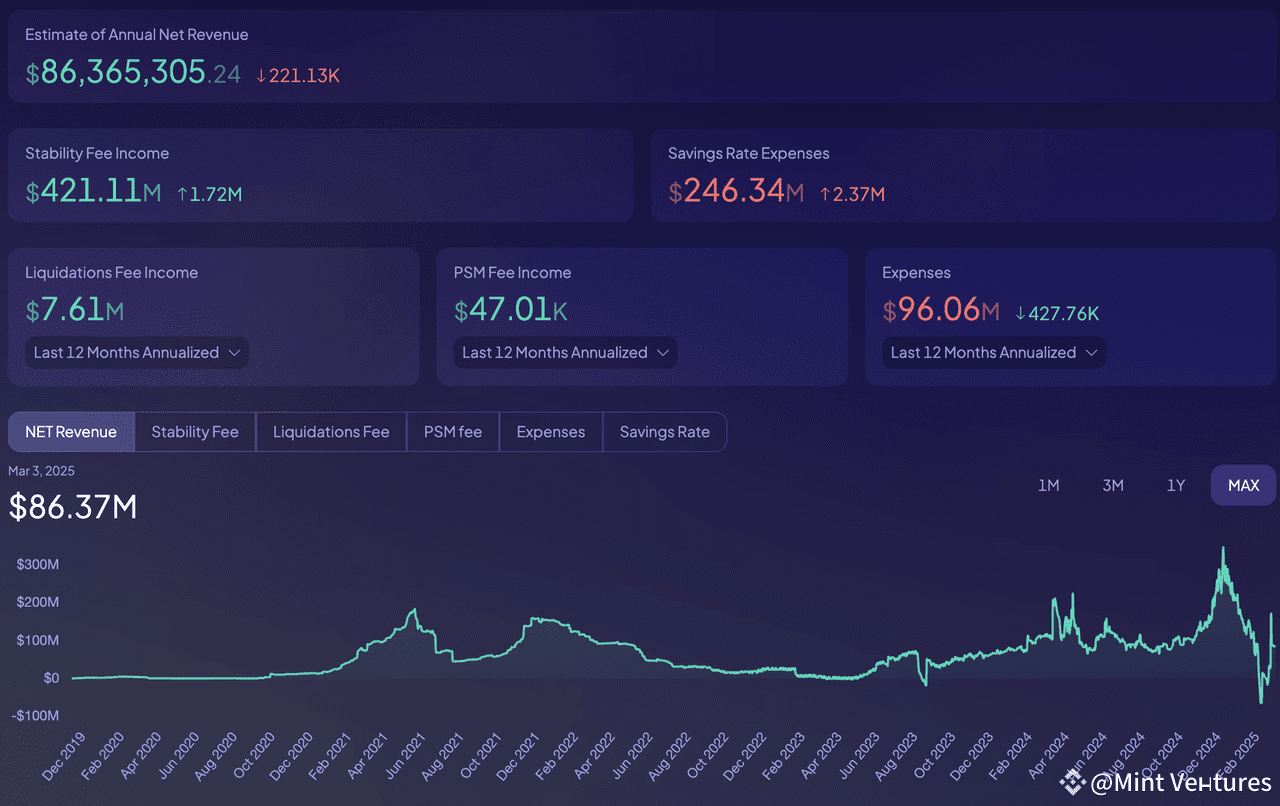Show the PSM fee tab
The width and height of the screenshot is (1280, 806).
coord(453,432)
